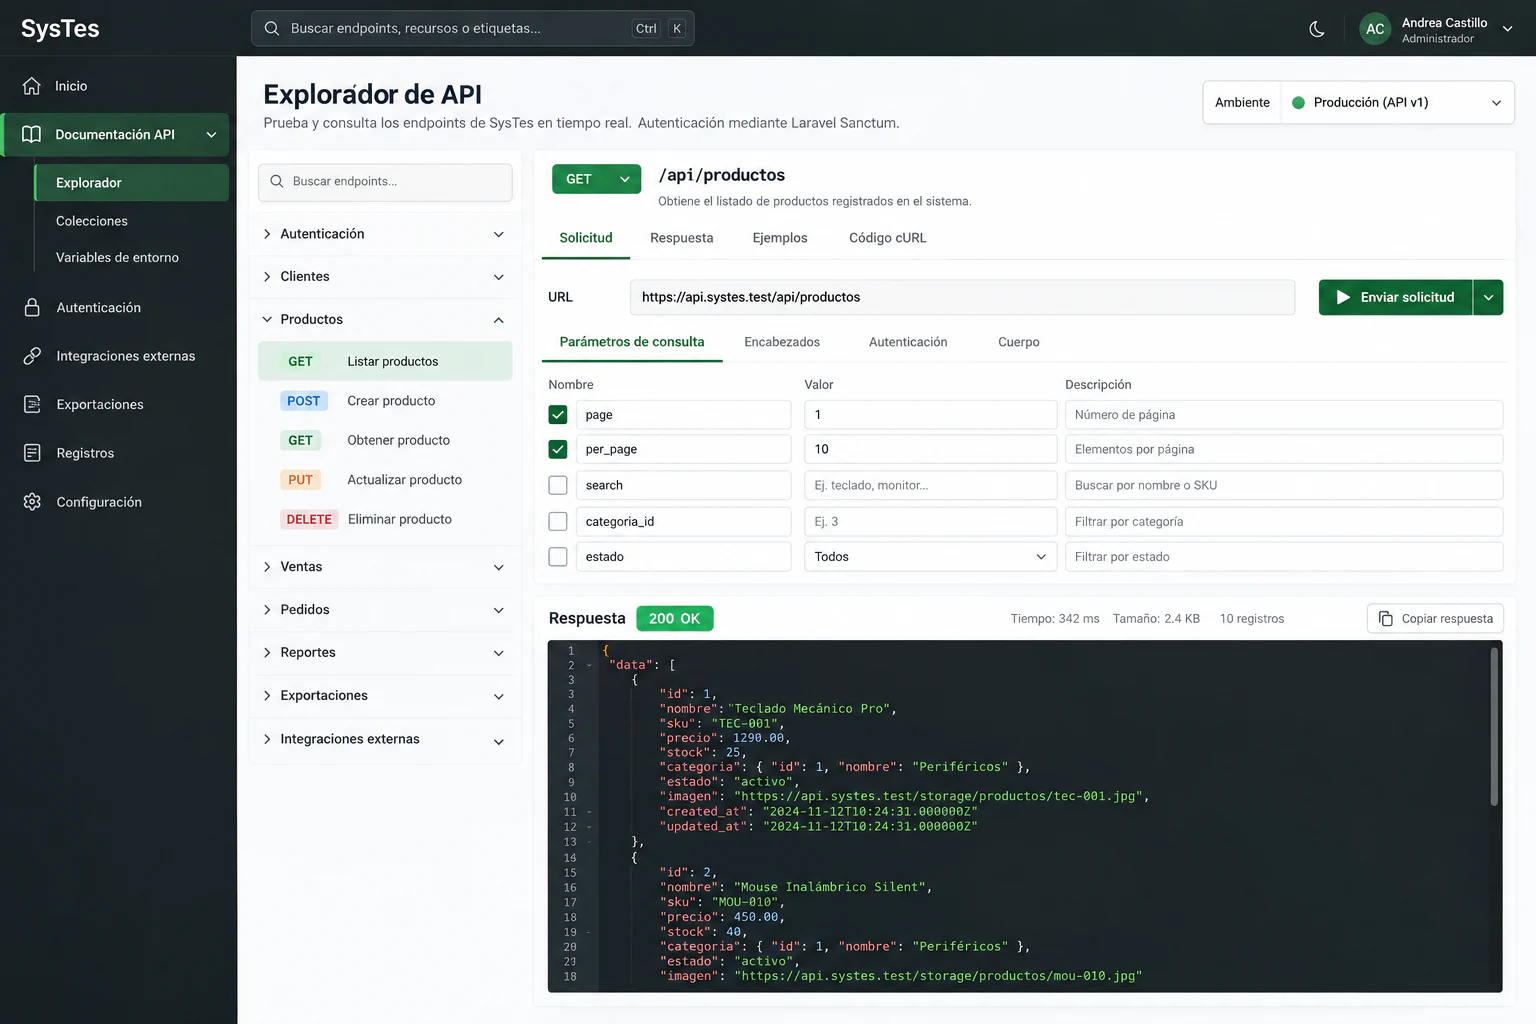Screen dimensions: 1536x1024
Task: Open the user account menu chevron
Action: [1508, 29]
